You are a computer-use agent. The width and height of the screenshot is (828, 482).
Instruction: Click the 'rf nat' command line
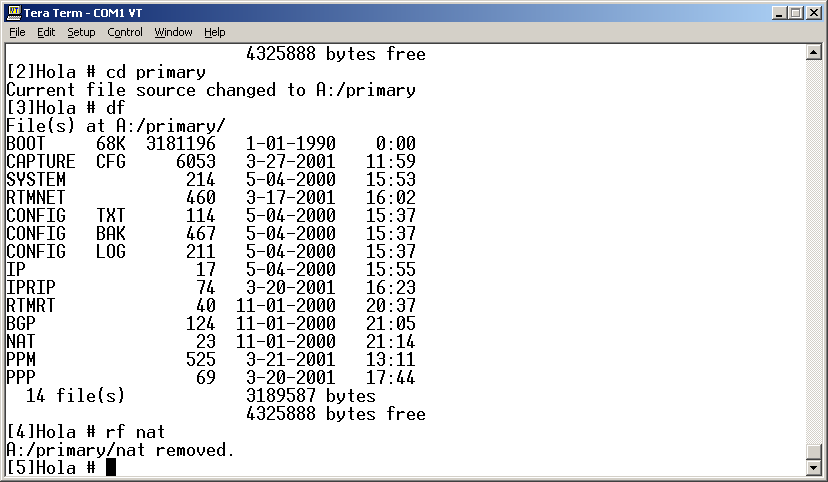click(x=85, y=432)
